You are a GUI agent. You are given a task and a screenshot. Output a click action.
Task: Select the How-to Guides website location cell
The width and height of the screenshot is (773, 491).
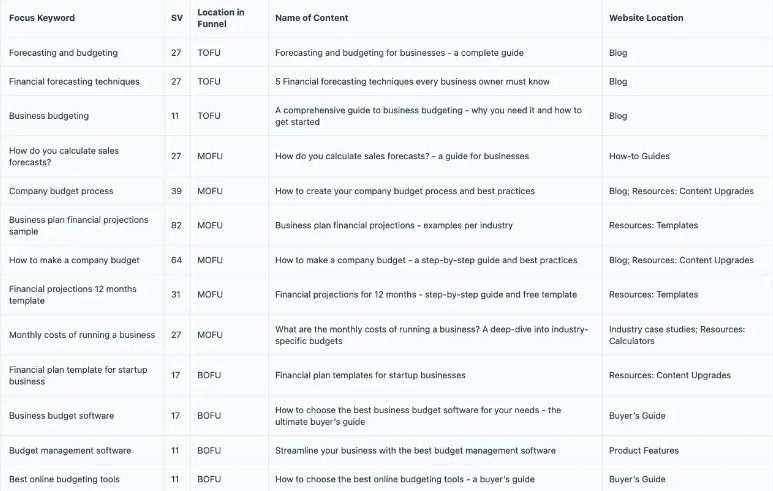(x=639, y=156)
